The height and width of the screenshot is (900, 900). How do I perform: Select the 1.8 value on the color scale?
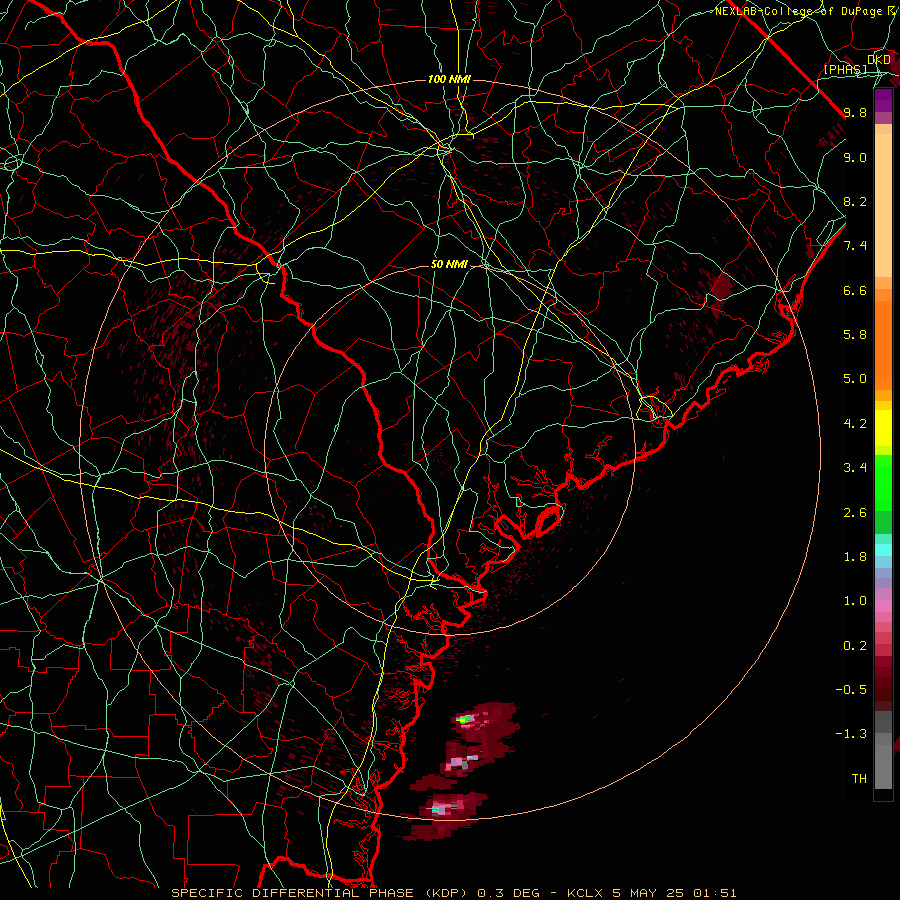tap(855, 557)
